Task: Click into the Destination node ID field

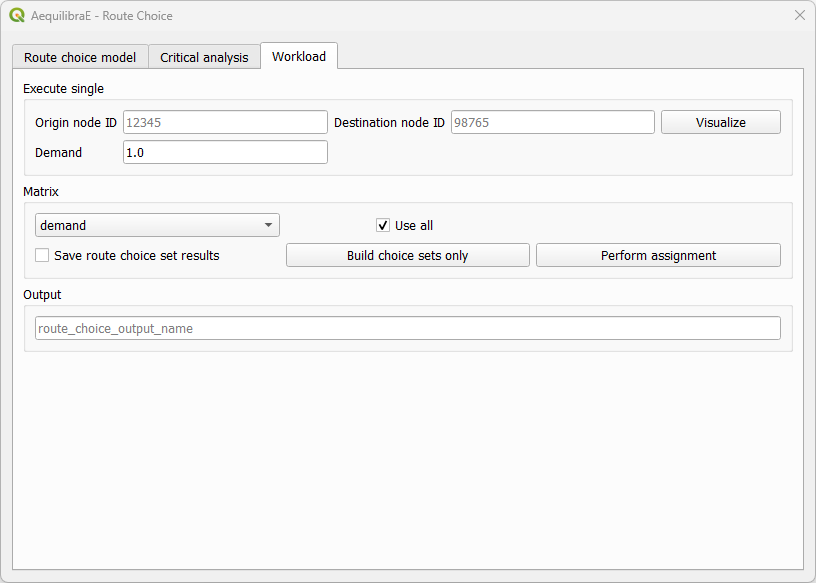Action: click(552, 122)
